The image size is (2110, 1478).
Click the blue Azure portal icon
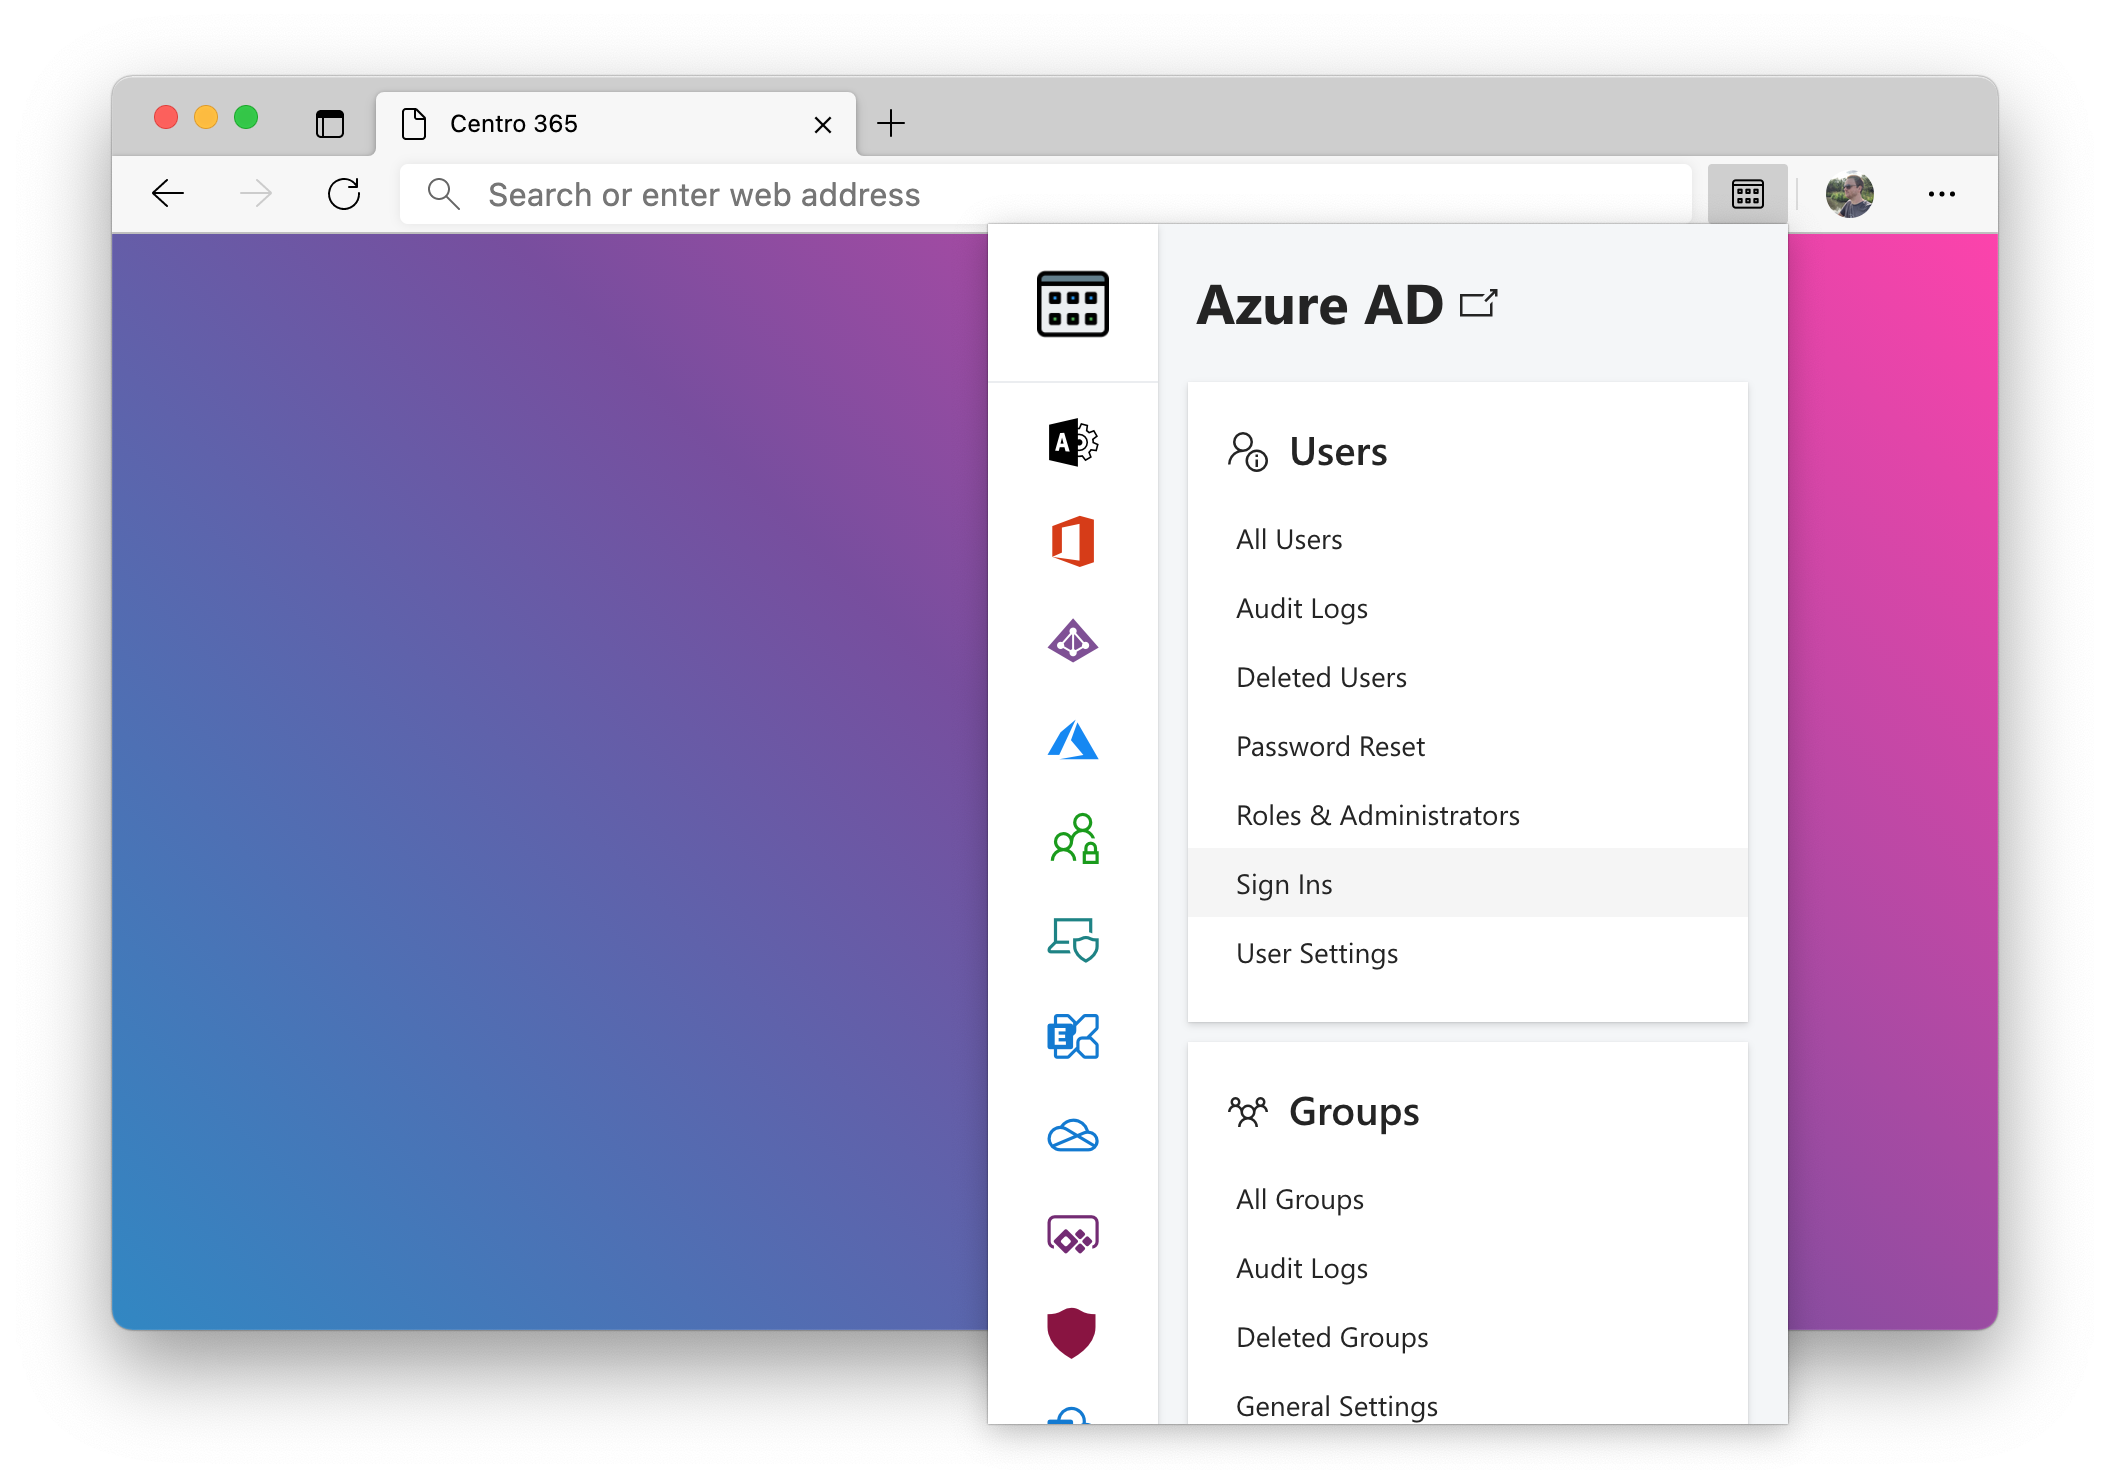[1072, 740]
